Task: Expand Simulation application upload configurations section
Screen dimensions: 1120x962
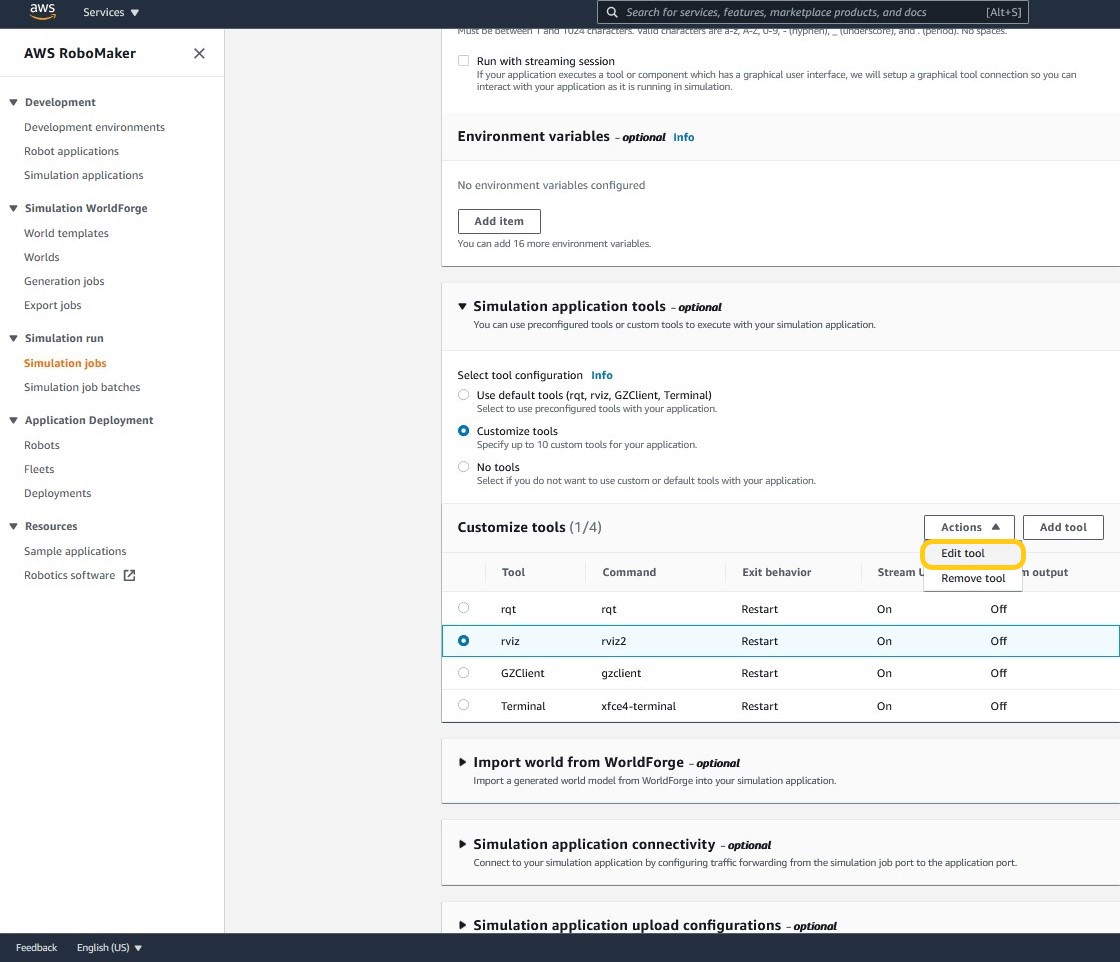Action: click(462, 925)
